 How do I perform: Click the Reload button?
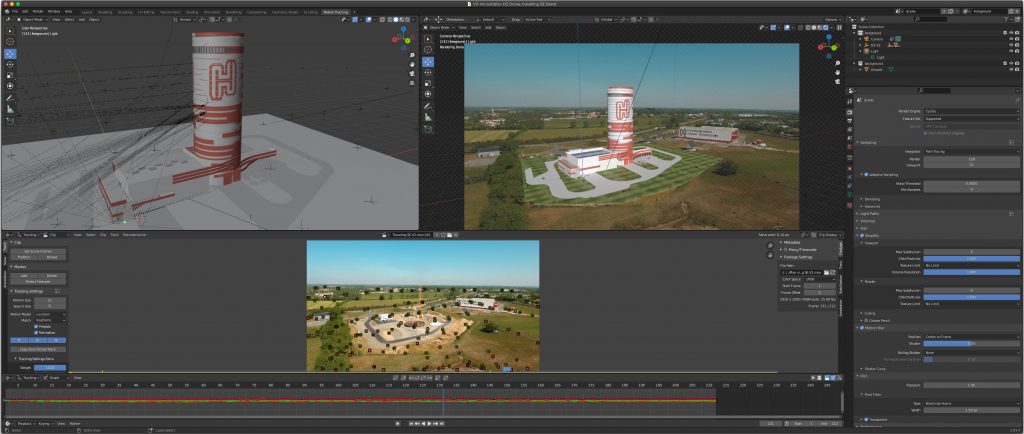pyautogui.click(x=52, y=257)
